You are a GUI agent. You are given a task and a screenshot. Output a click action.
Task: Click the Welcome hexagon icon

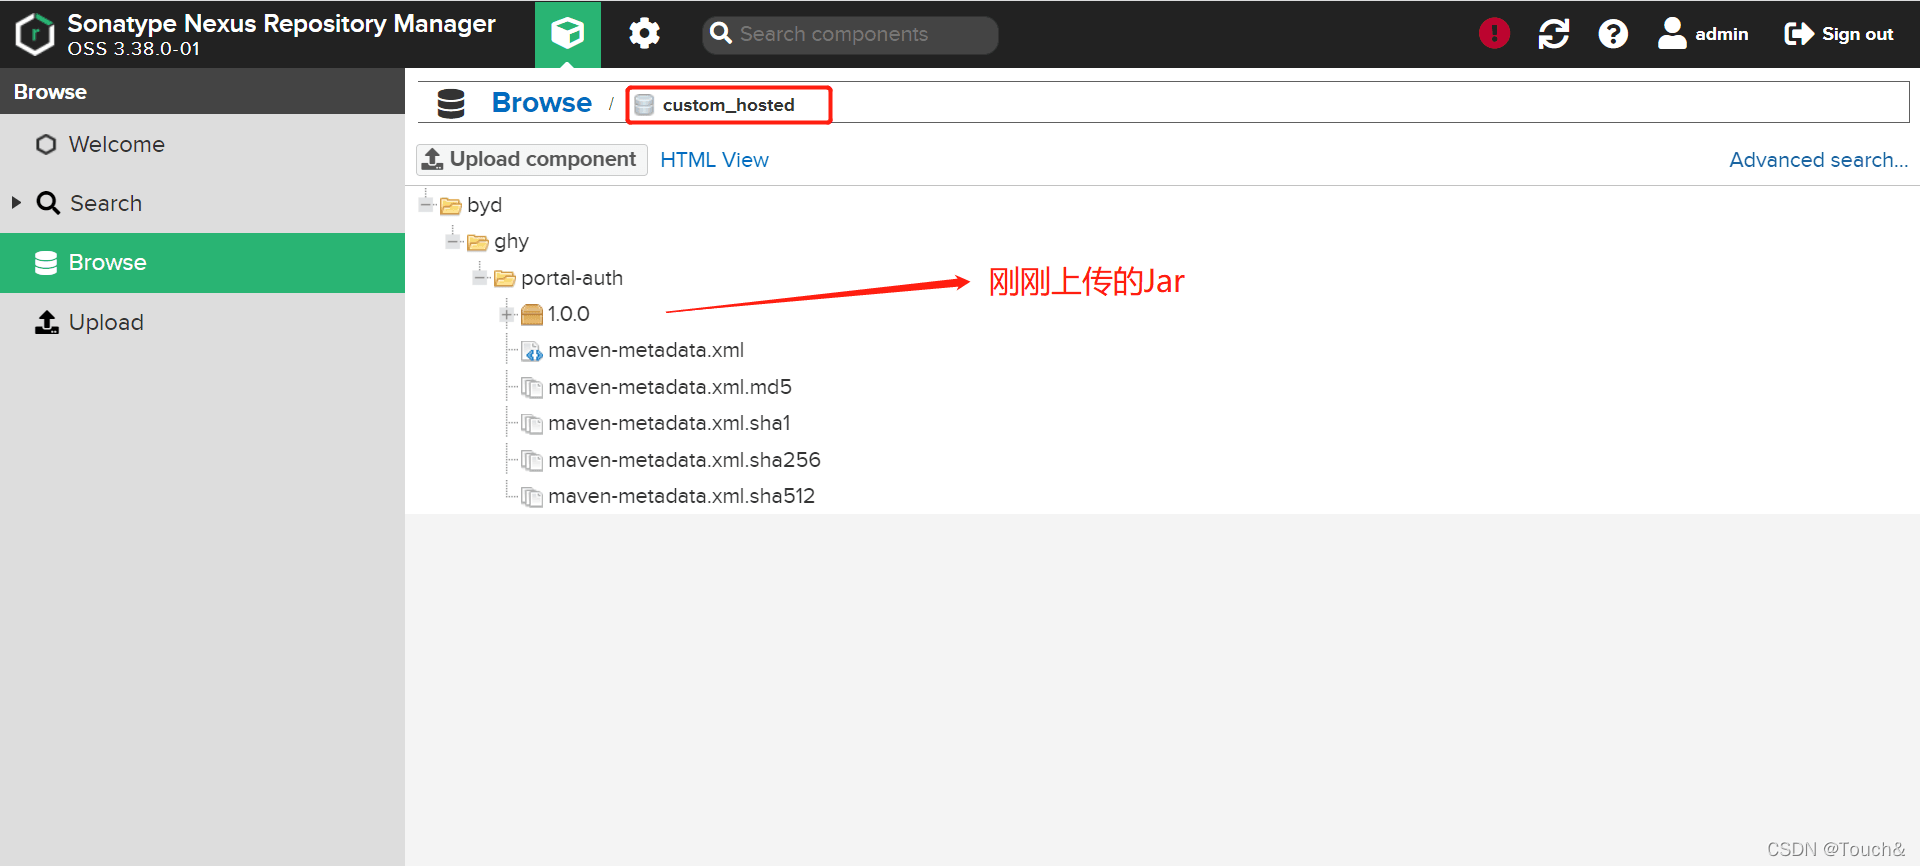tap(46, 145)
